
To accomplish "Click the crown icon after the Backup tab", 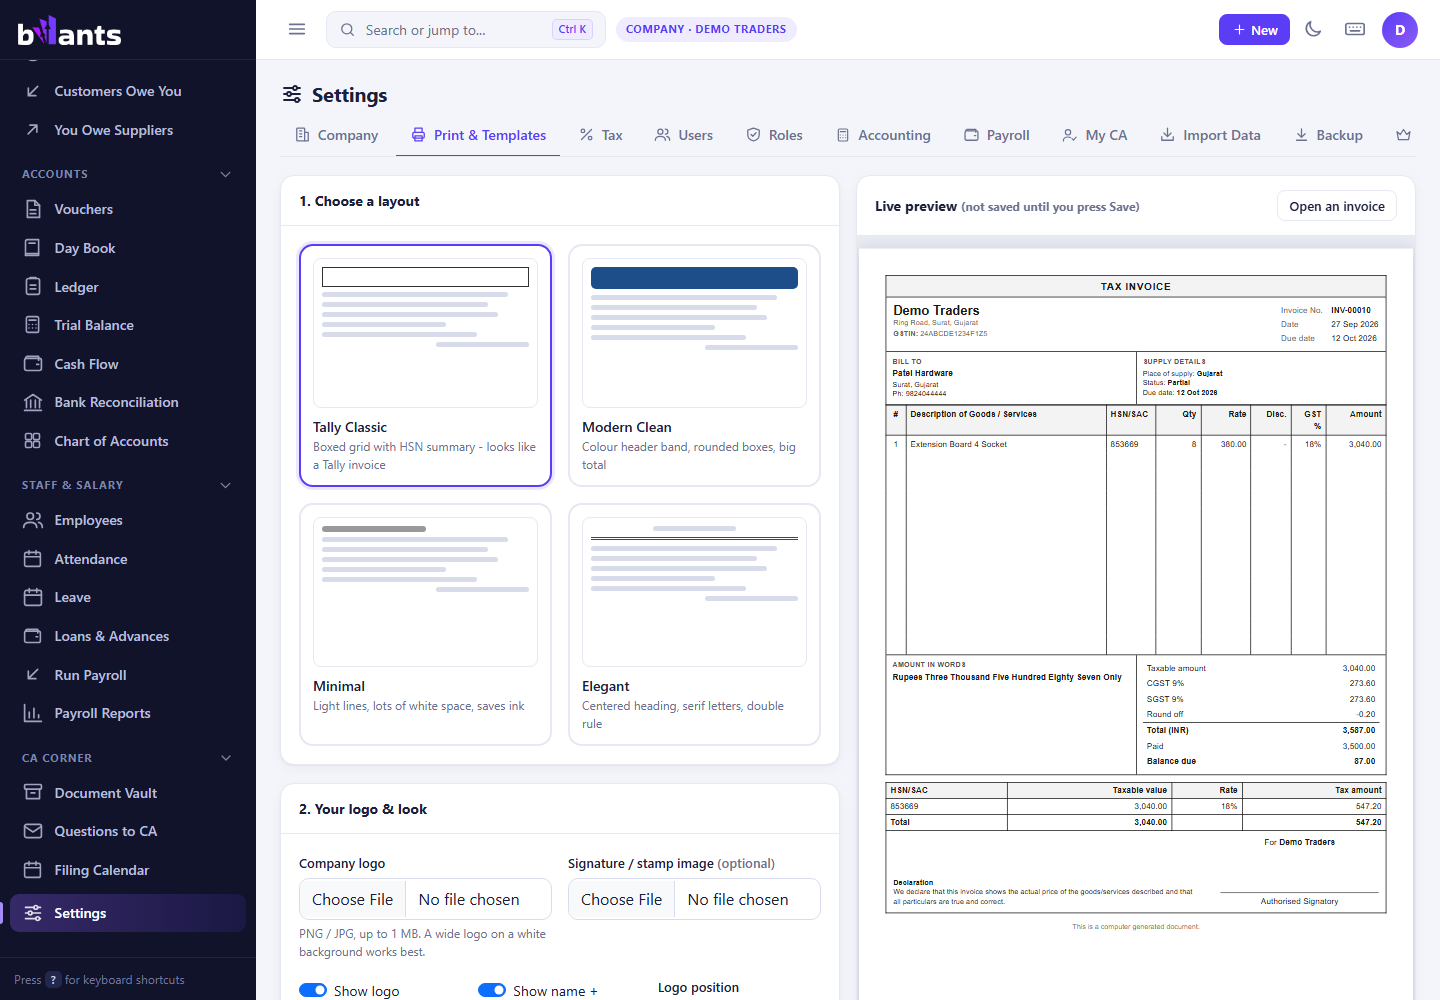I will point(1404,135).
